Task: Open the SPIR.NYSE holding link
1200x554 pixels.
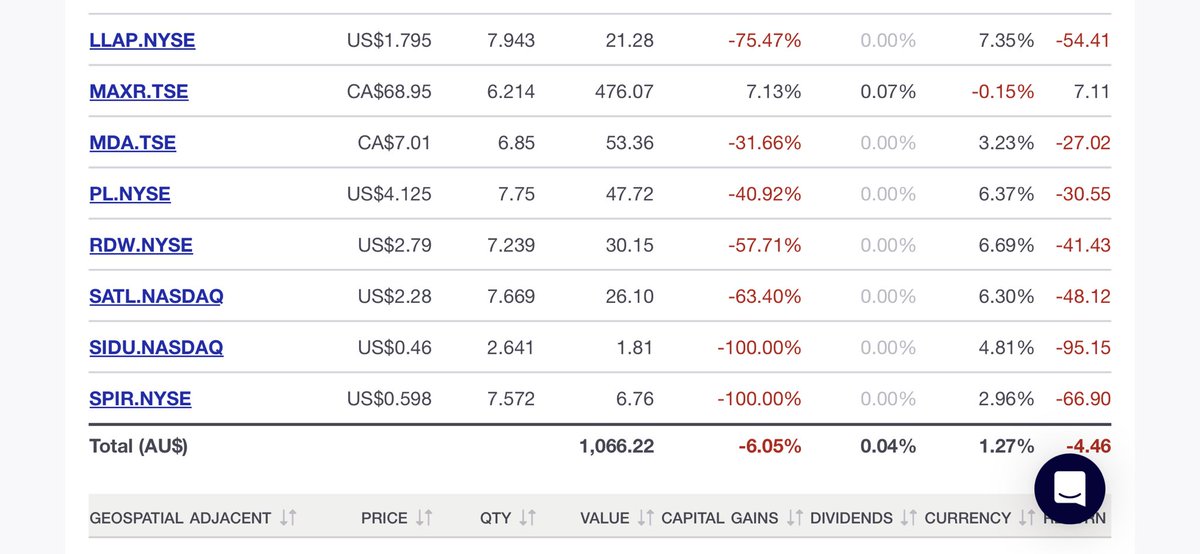Action: click(140, 399)
